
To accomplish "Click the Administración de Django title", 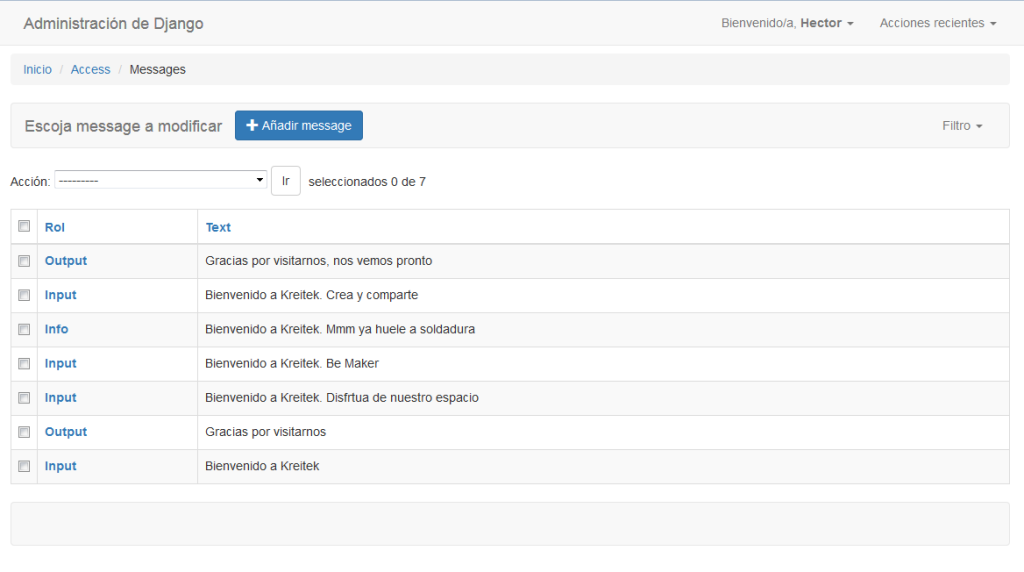I will pyautogui.click(x=113, y=23).
